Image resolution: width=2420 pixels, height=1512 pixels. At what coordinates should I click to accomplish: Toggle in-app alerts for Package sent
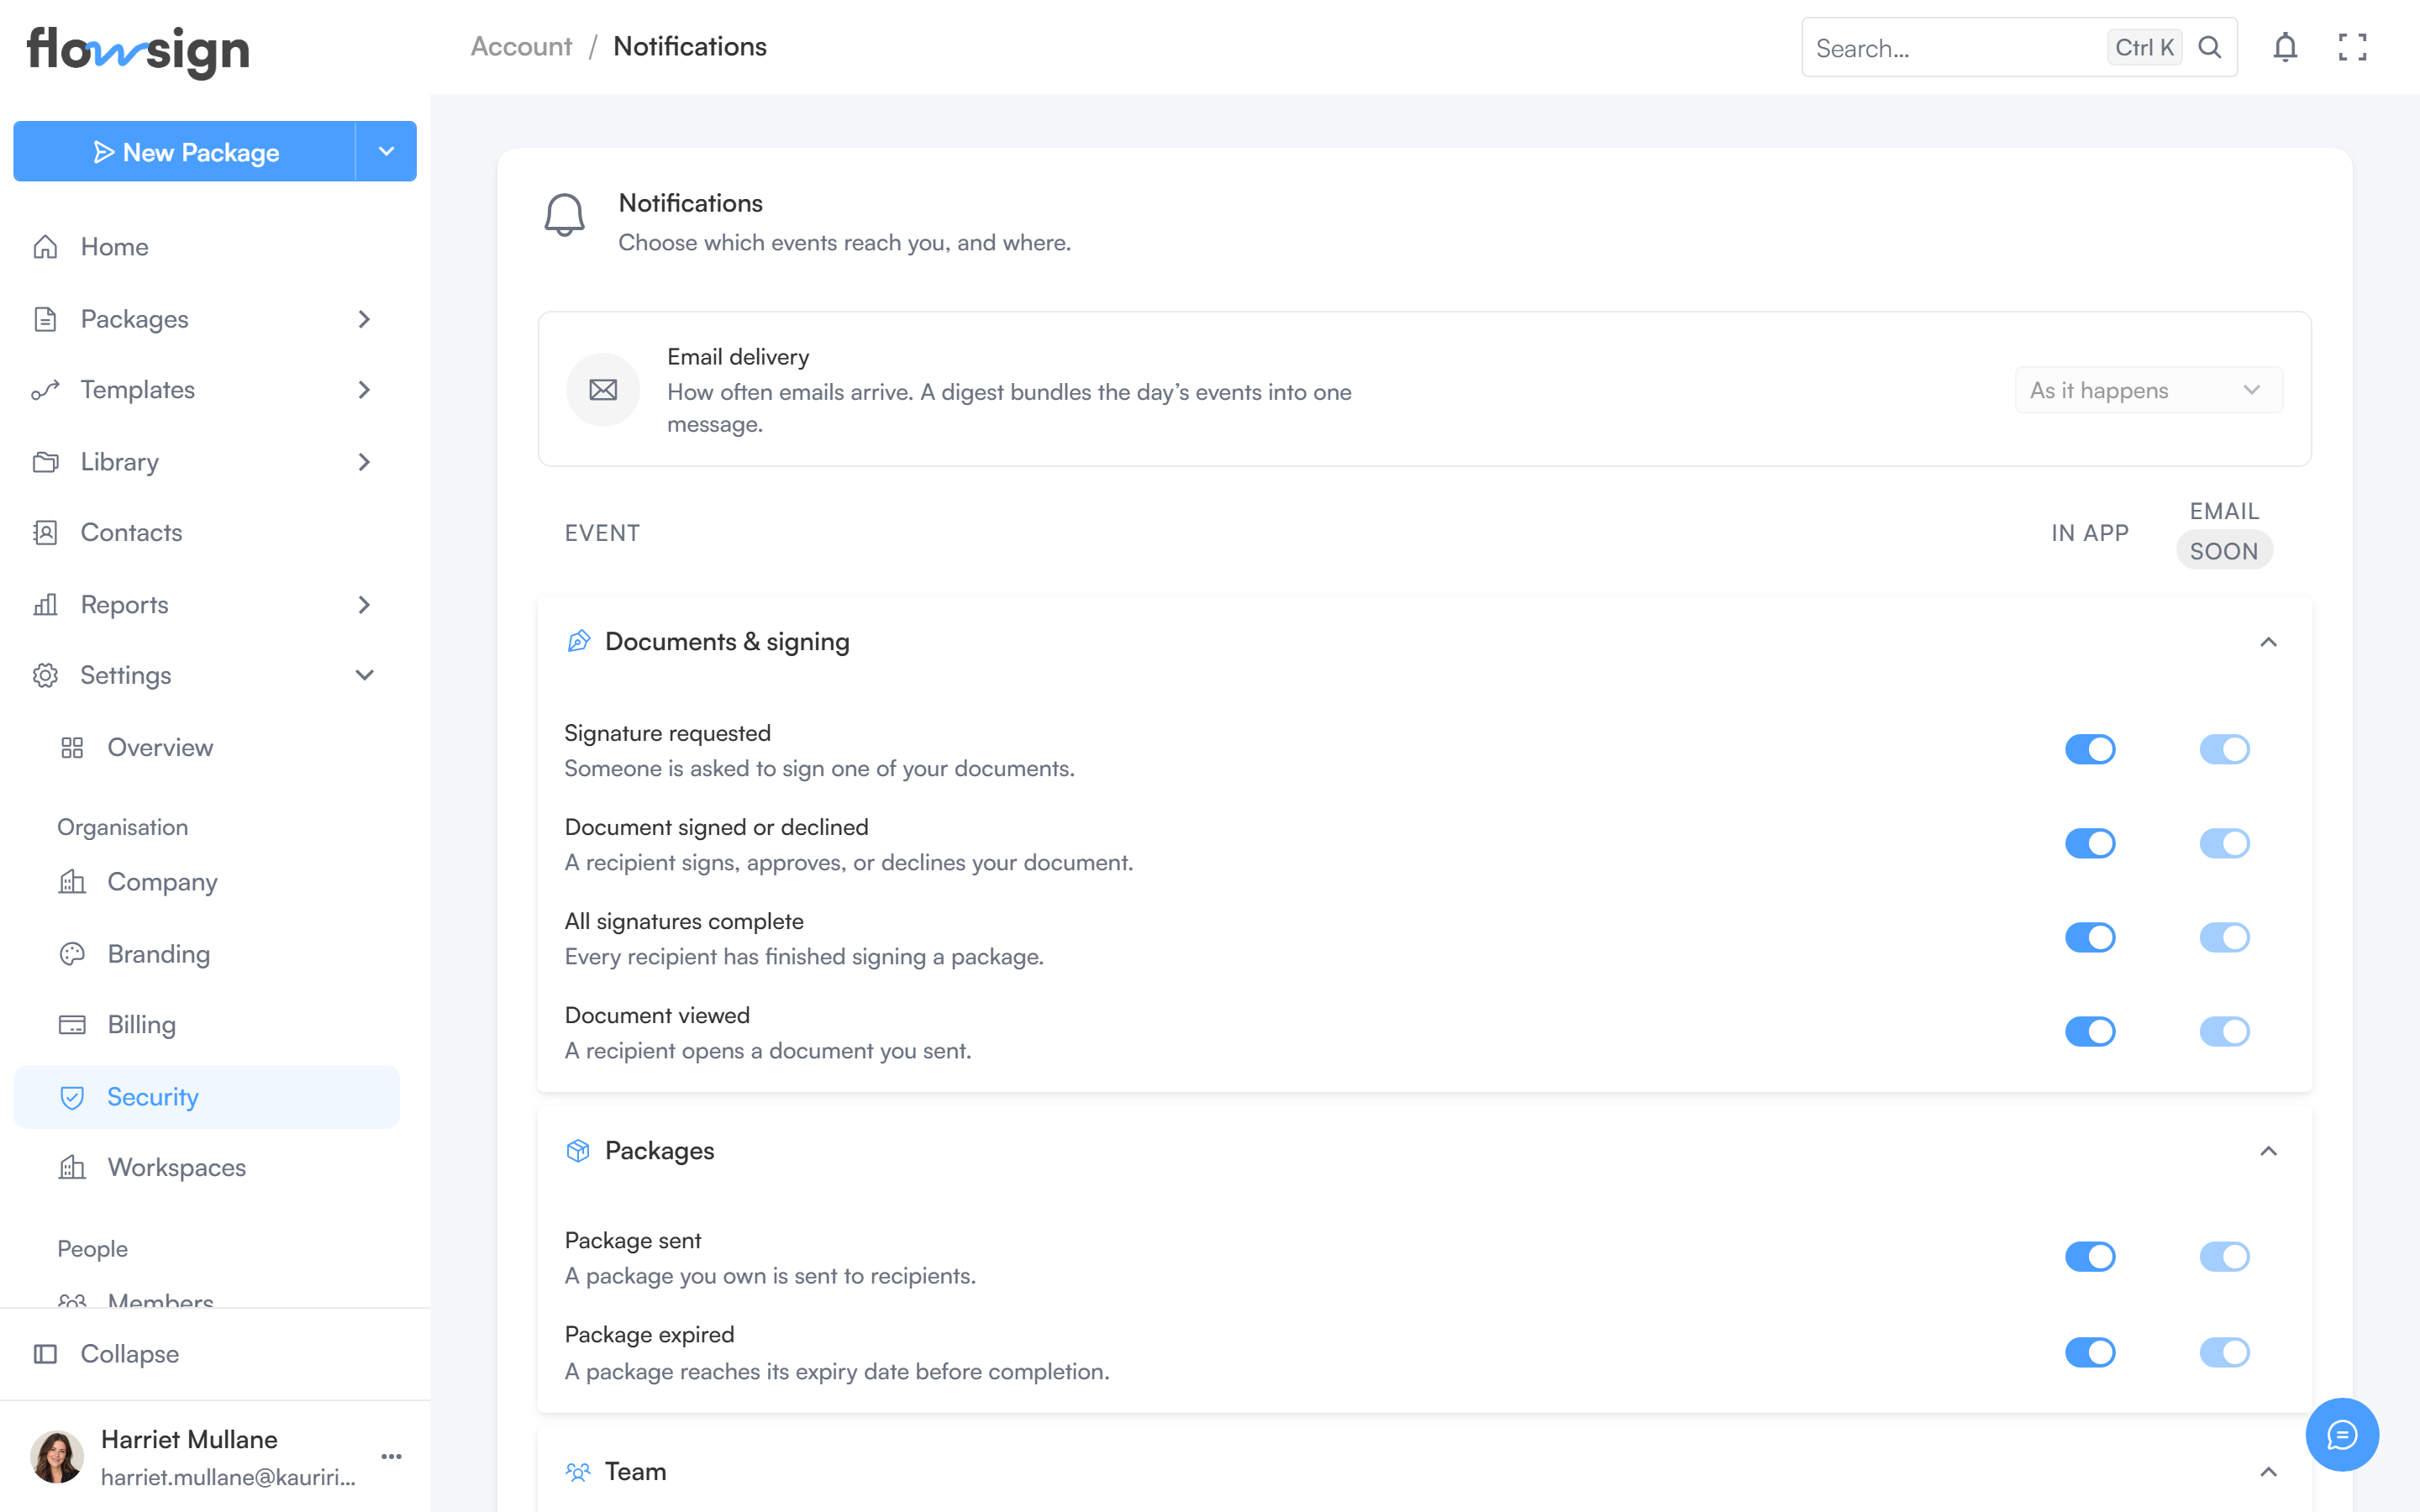pyautogui.click(x=2090, y=1256)
